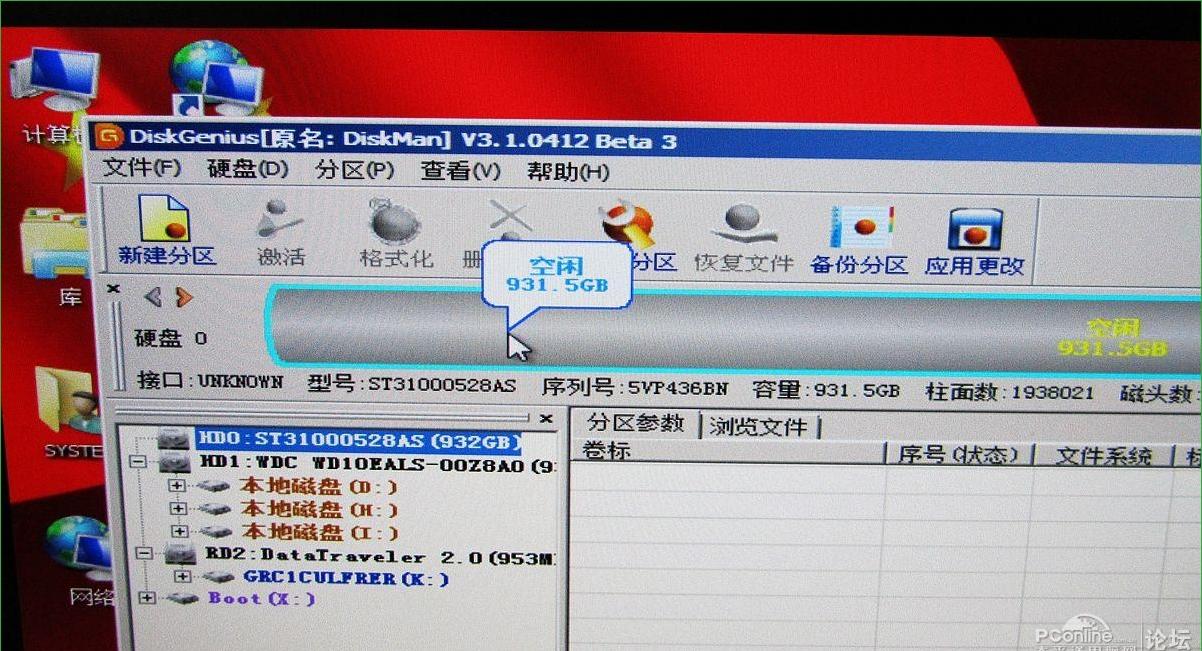Click the previous disk left arrow
Screen dimensions: 1202x651
[153, 297]
